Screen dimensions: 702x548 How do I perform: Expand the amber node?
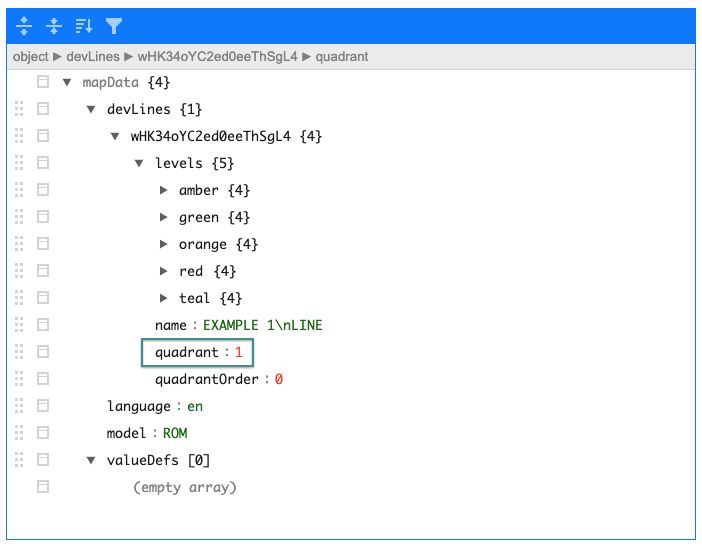click(x=163, y=190)
